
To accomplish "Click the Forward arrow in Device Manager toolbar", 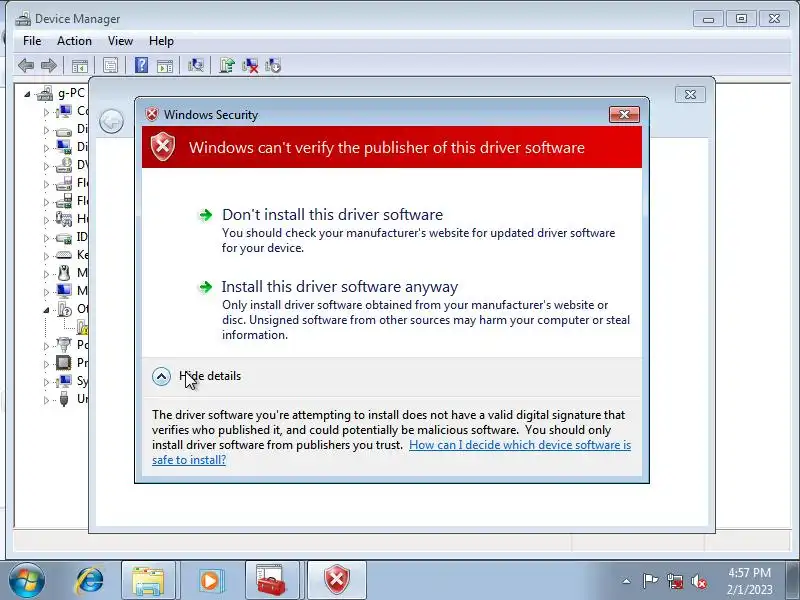I will coord(49,65).
